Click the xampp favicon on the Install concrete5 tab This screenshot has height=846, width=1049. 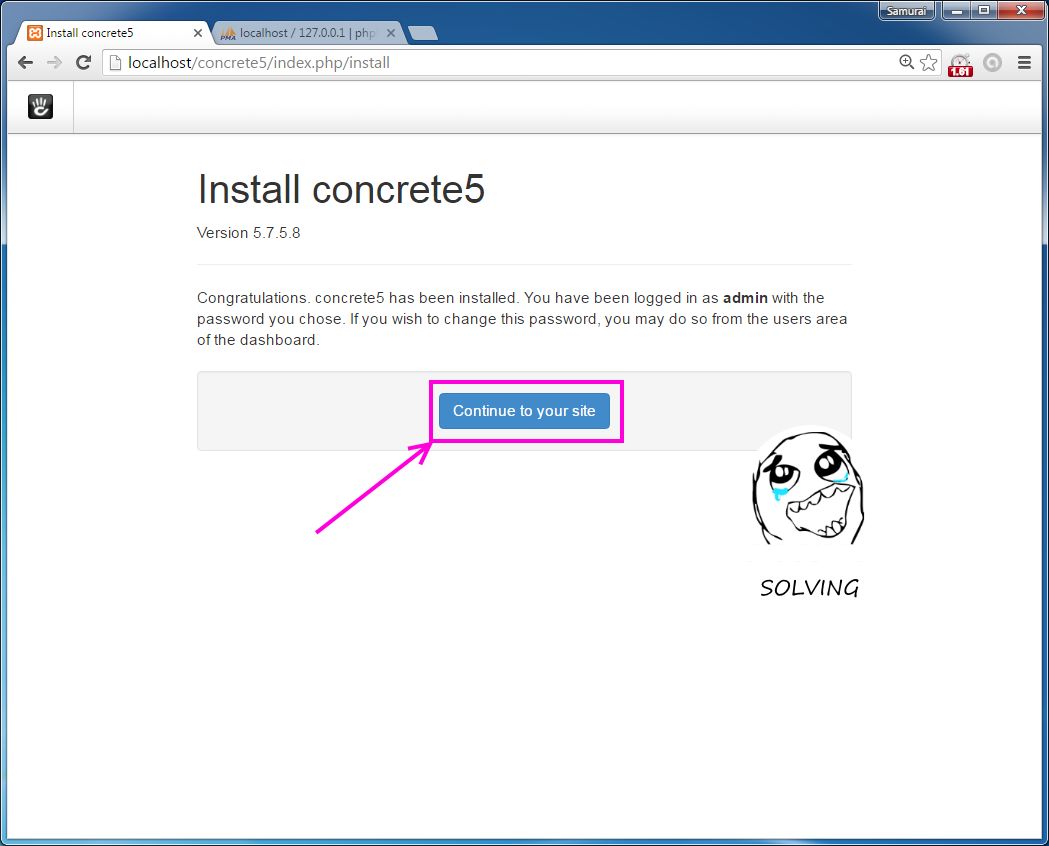(x=35, y=33)
